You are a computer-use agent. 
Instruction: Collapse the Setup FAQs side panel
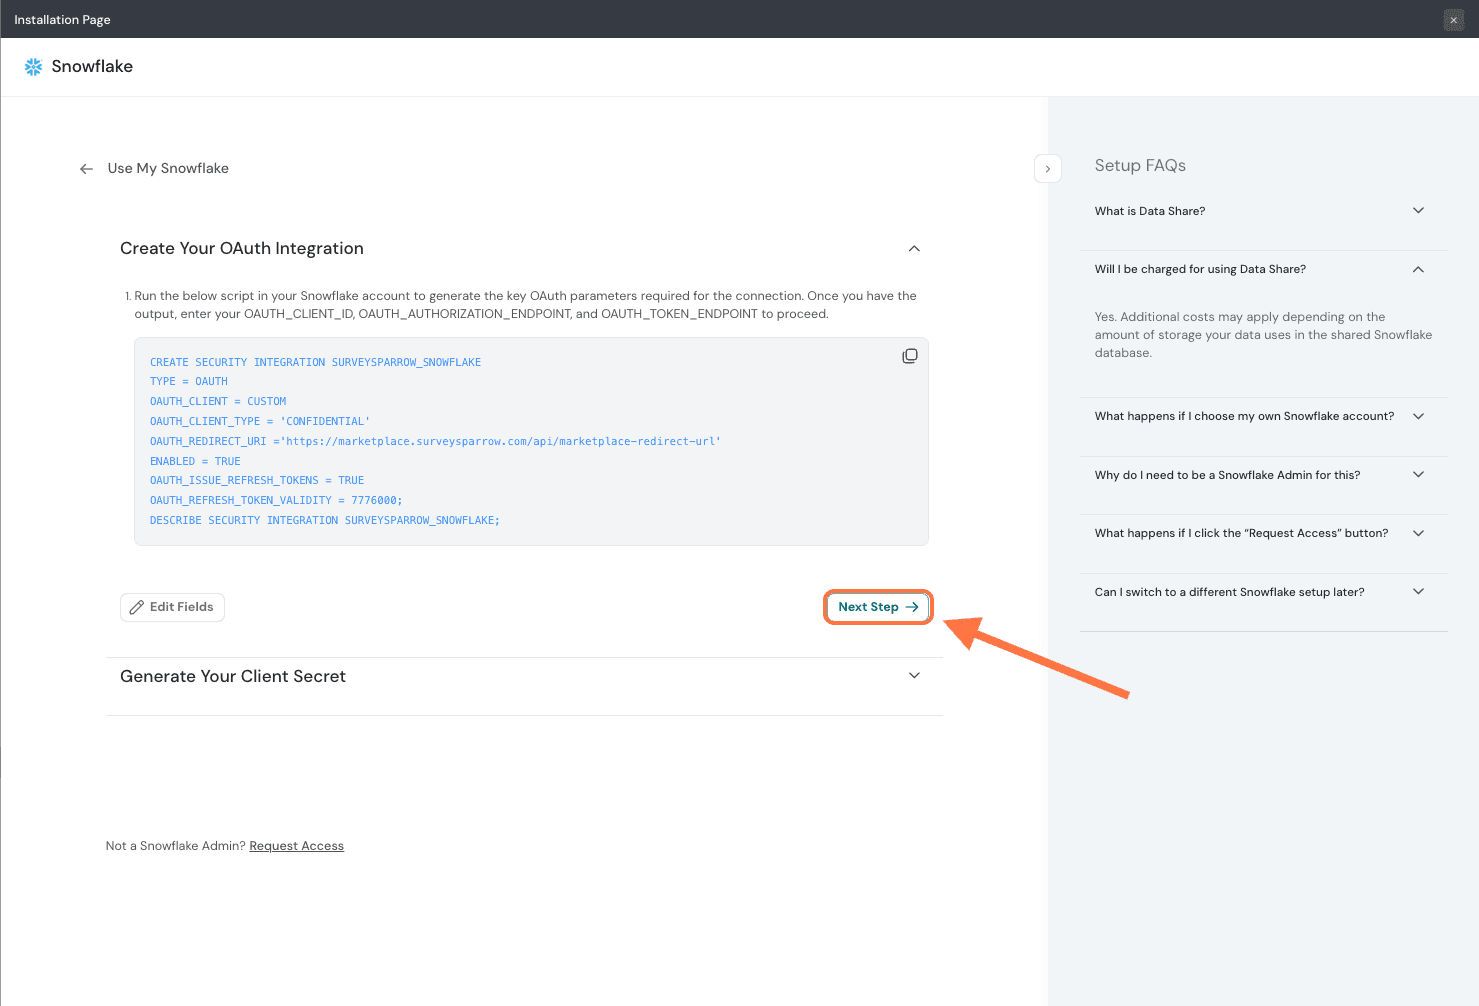(x=1047, y=169)
